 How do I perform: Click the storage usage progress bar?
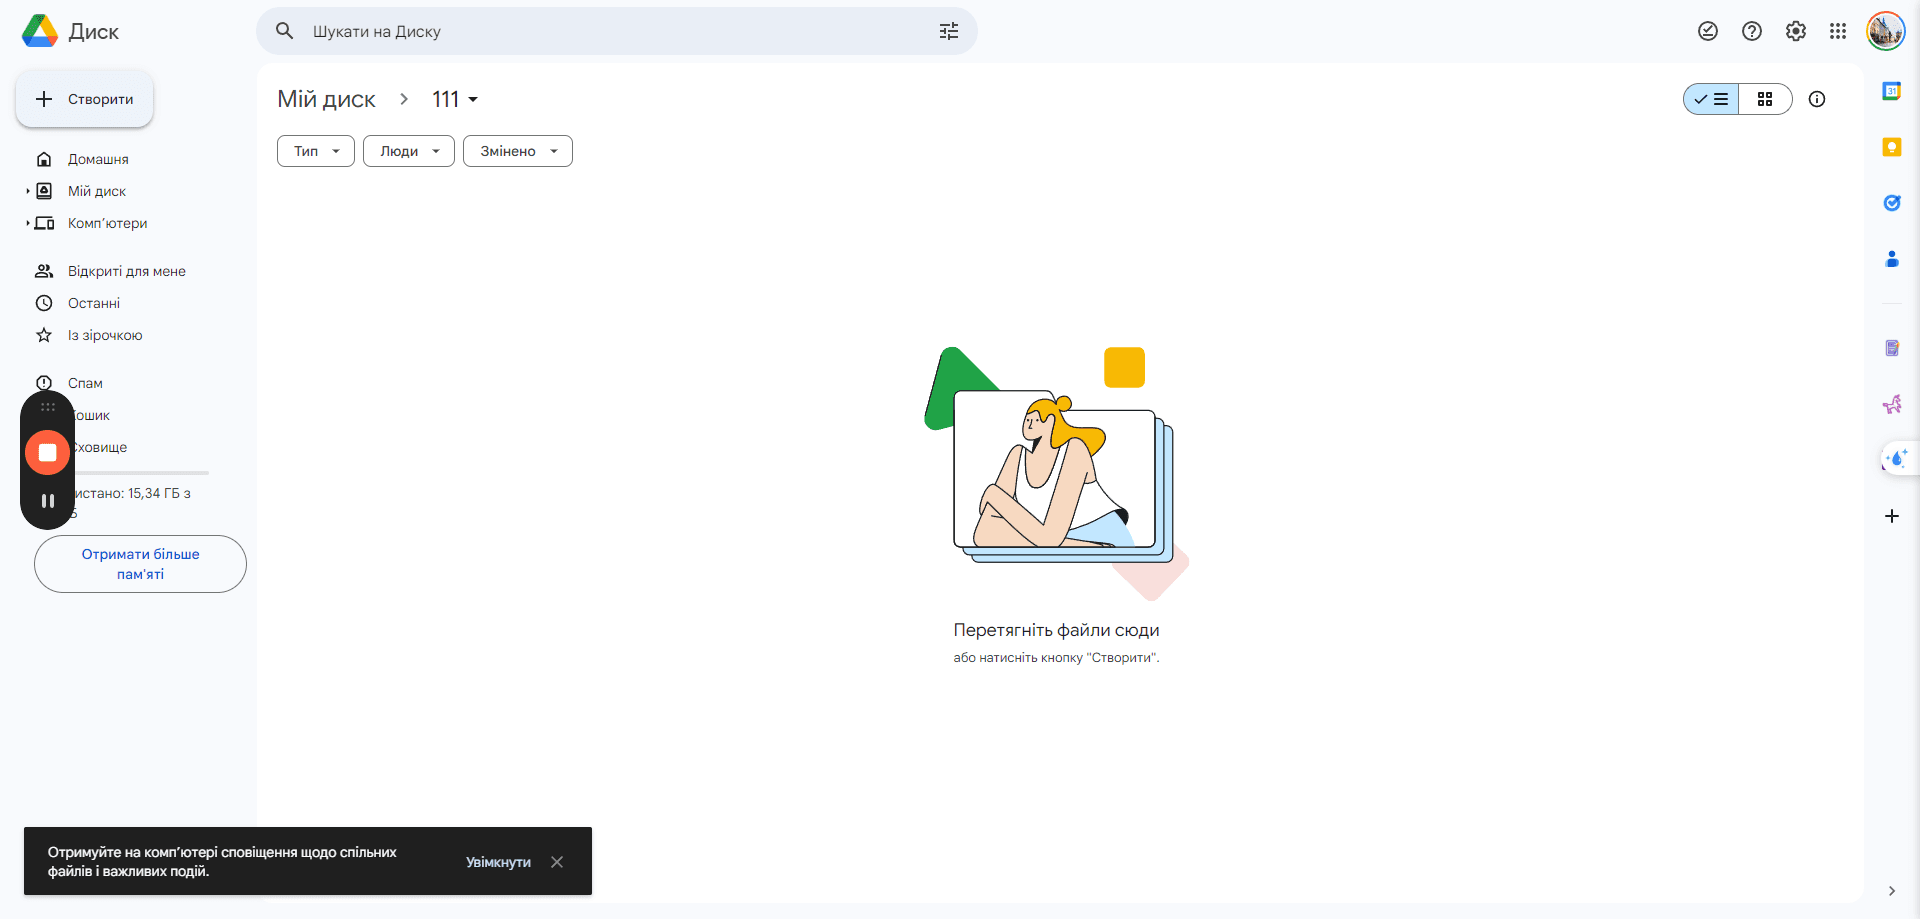[x=140, y=472]
